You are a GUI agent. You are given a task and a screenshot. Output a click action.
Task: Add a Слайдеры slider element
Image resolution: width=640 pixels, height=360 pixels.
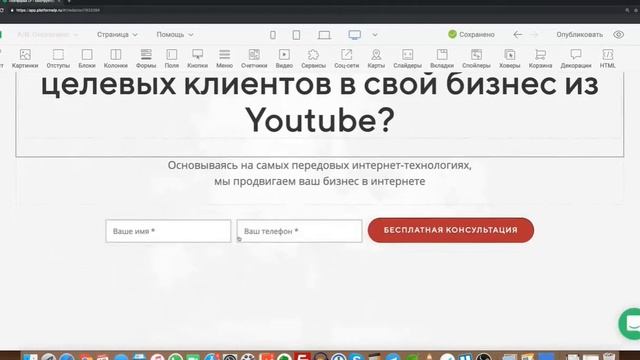(x=407, y=58)
